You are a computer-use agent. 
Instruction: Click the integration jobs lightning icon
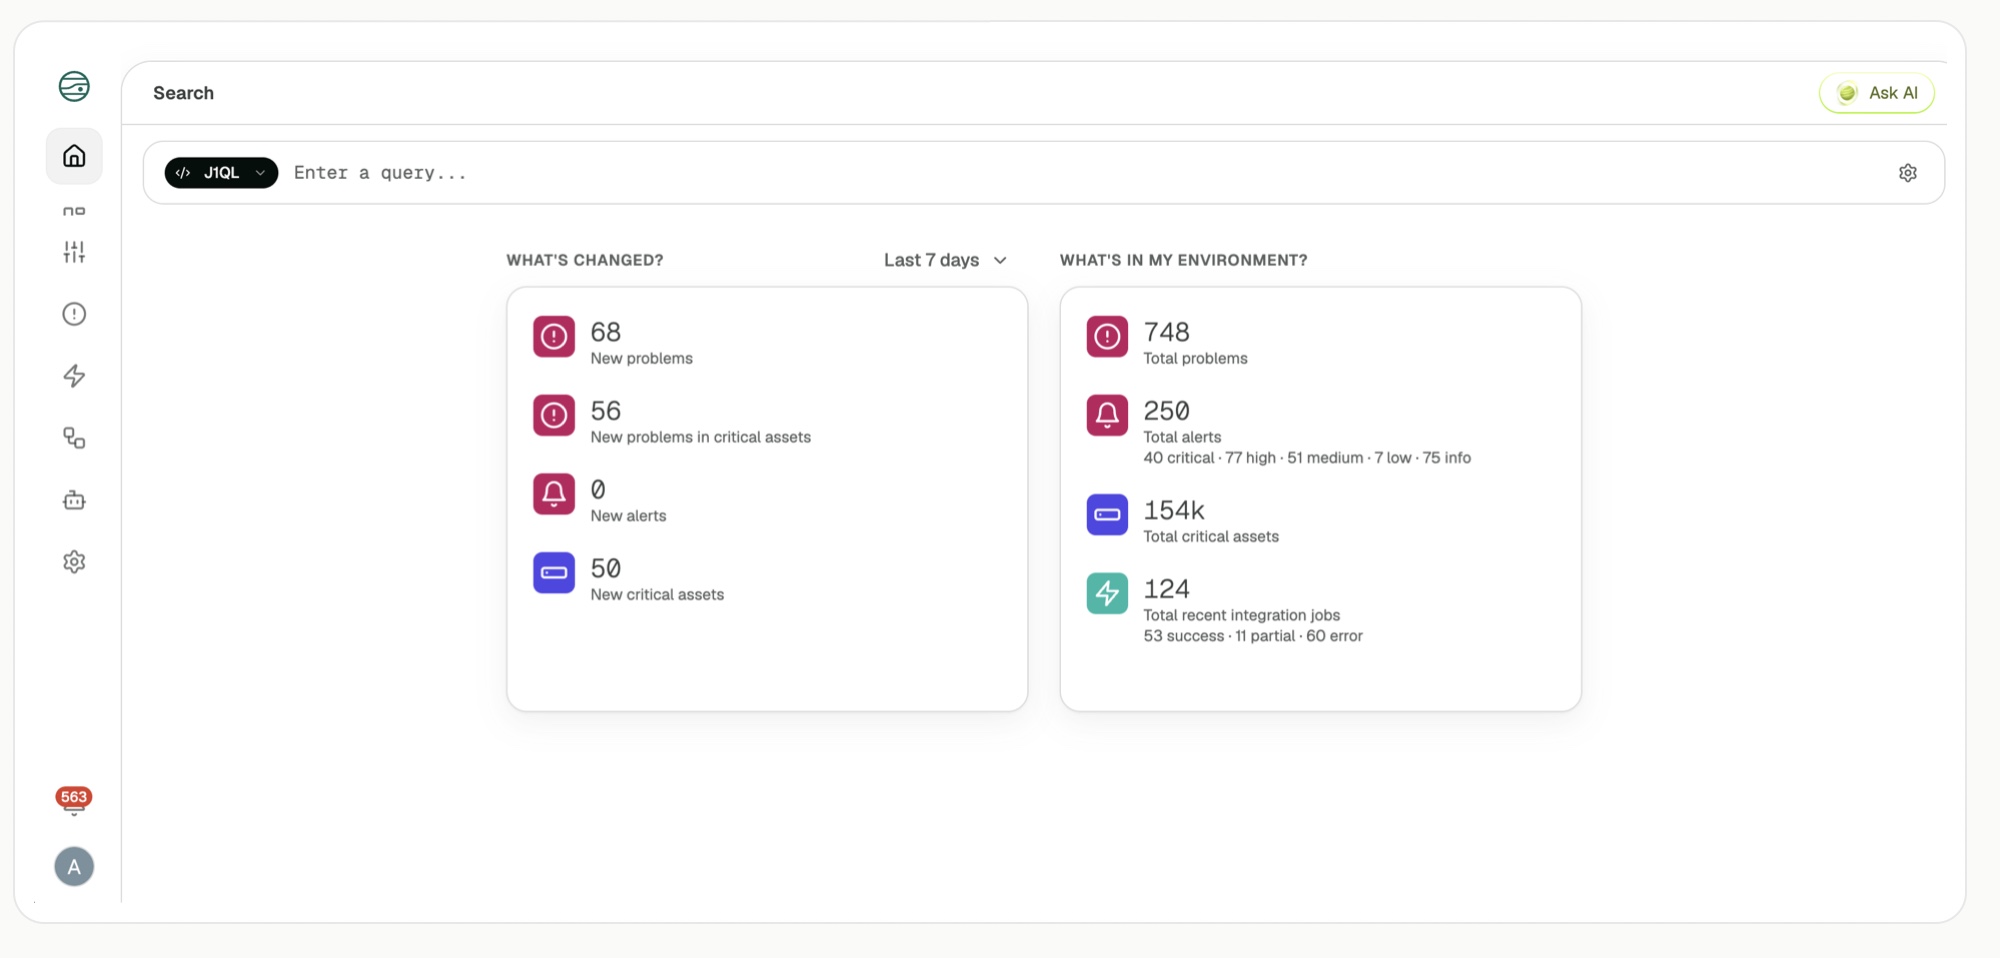[x=1107, y=594]
